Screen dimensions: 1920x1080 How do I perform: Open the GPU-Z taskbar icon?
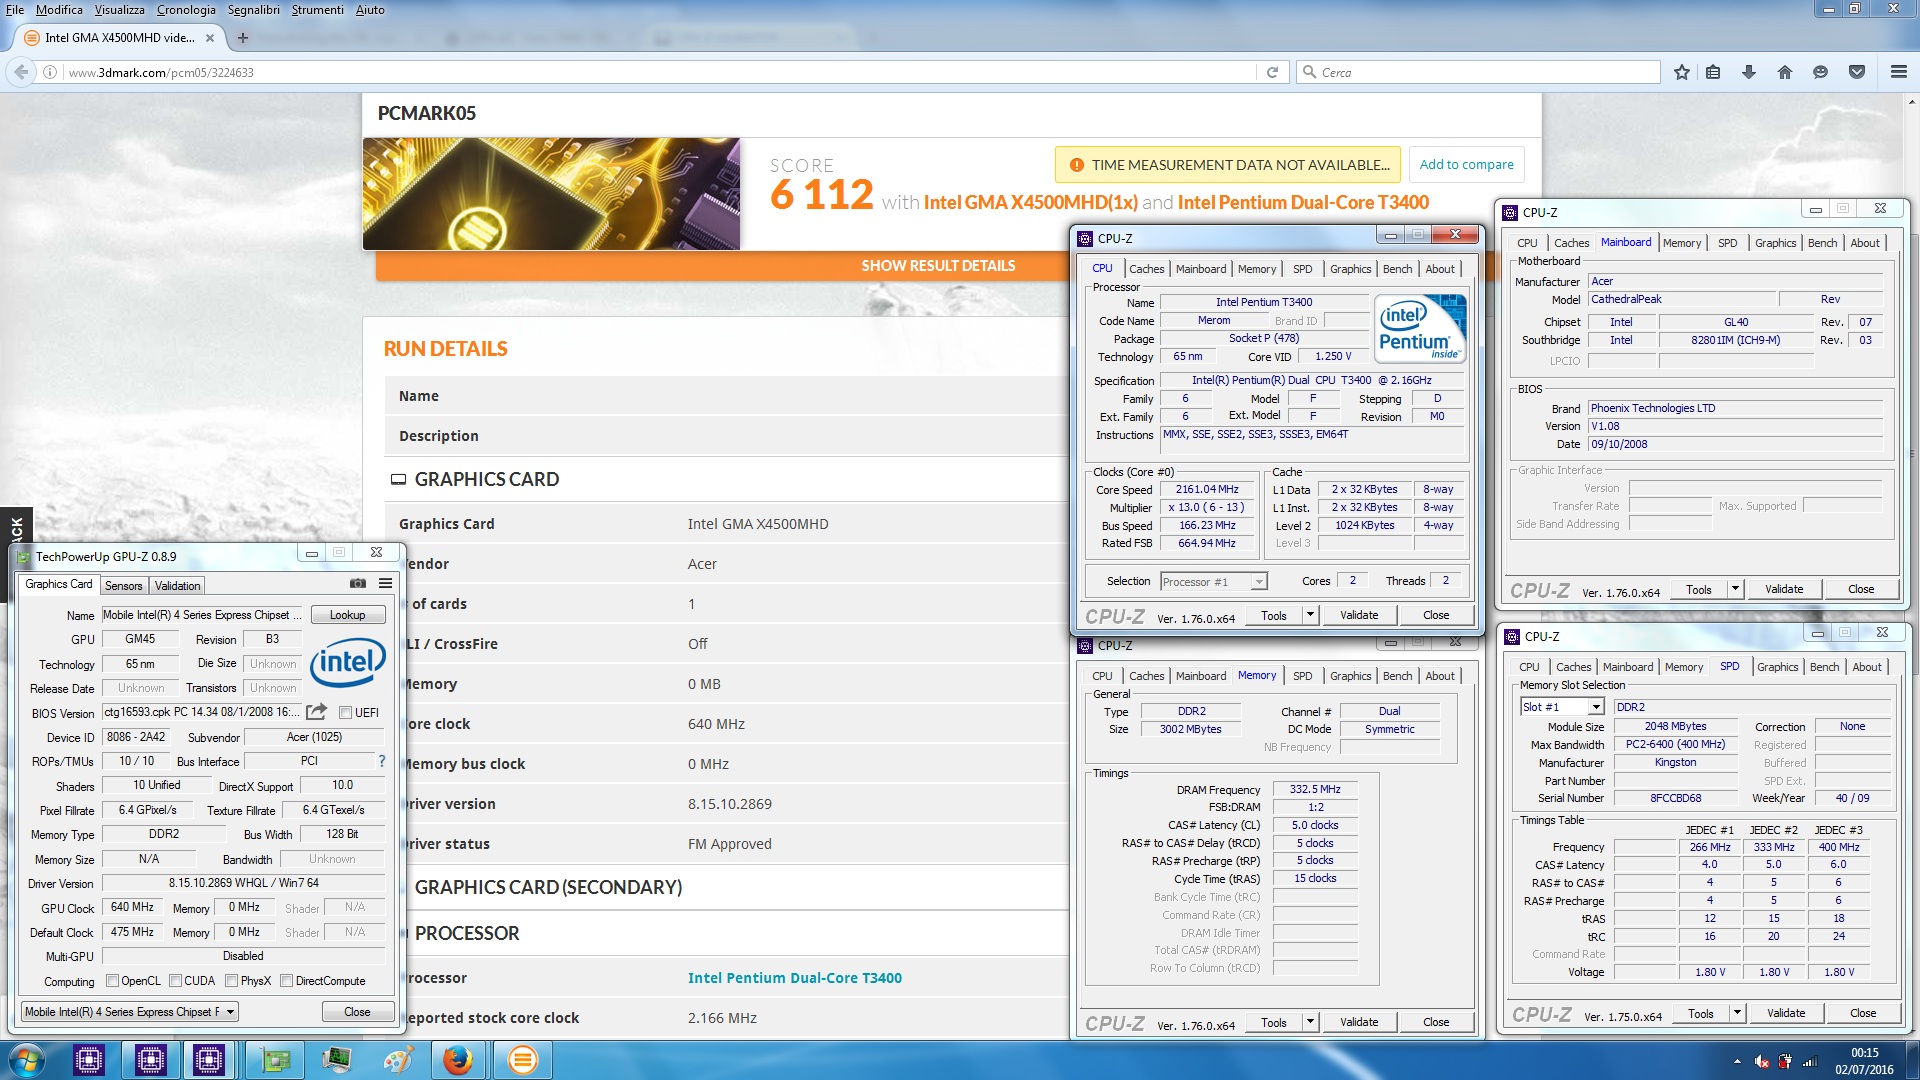pos(276,1060)
